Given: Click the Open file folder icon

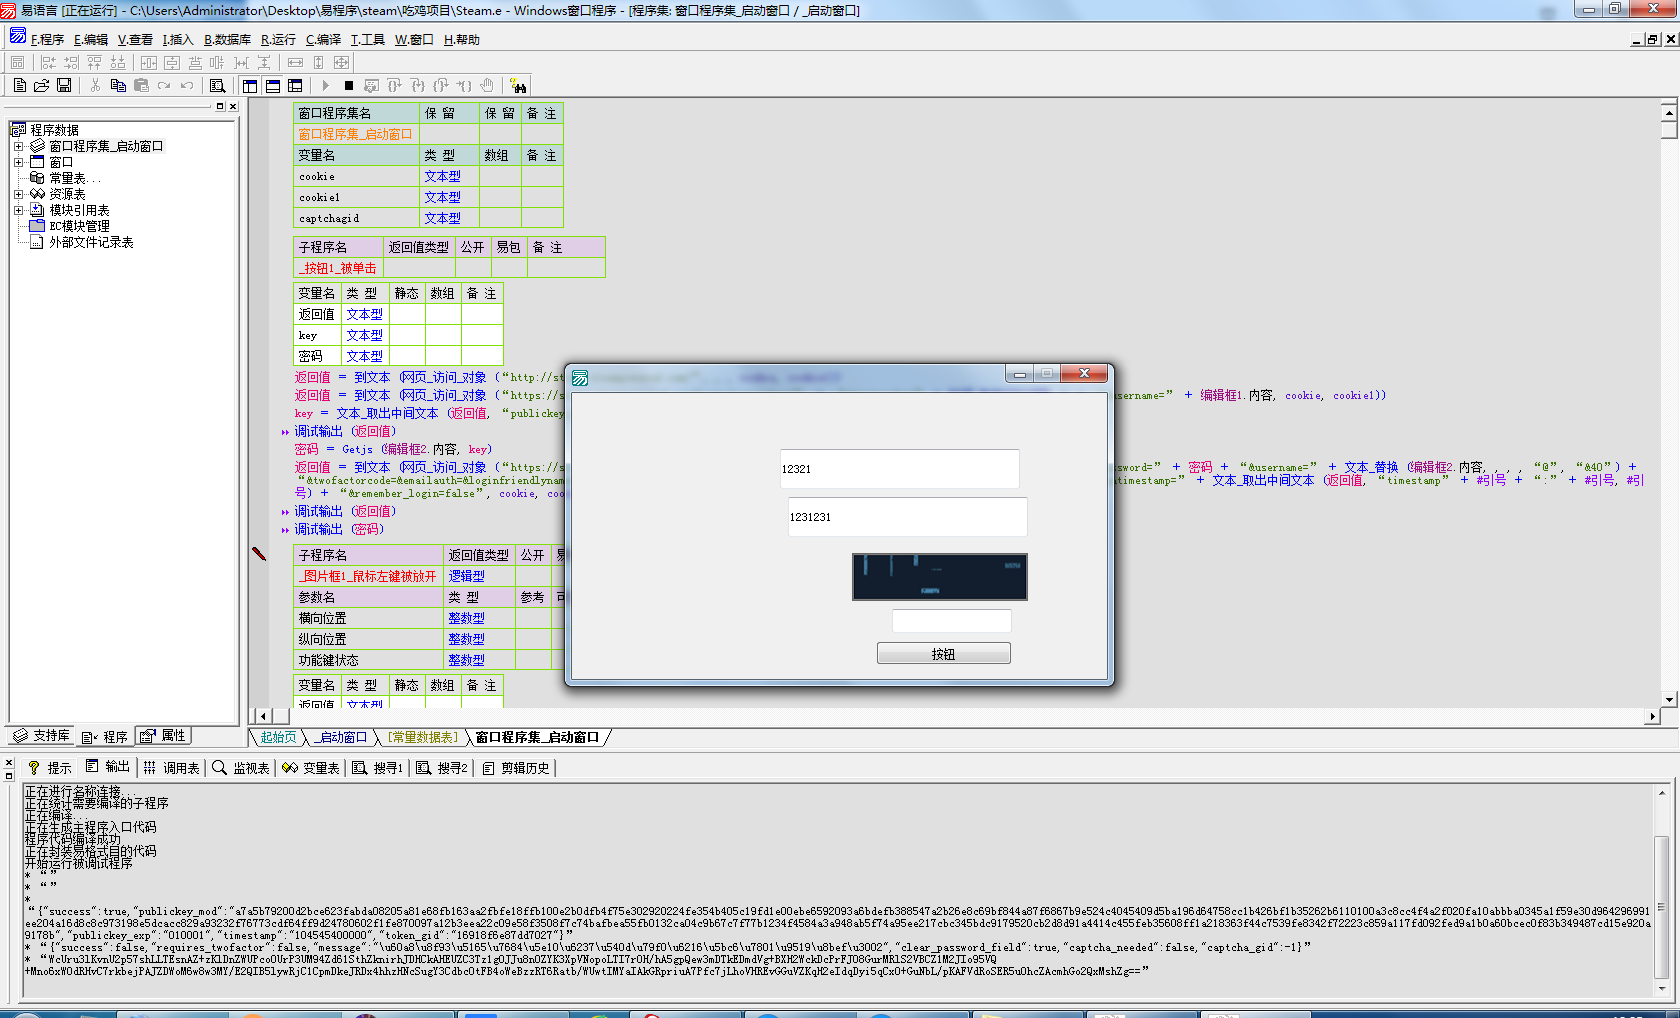Looking at the screenshot, I should [41, 86].
